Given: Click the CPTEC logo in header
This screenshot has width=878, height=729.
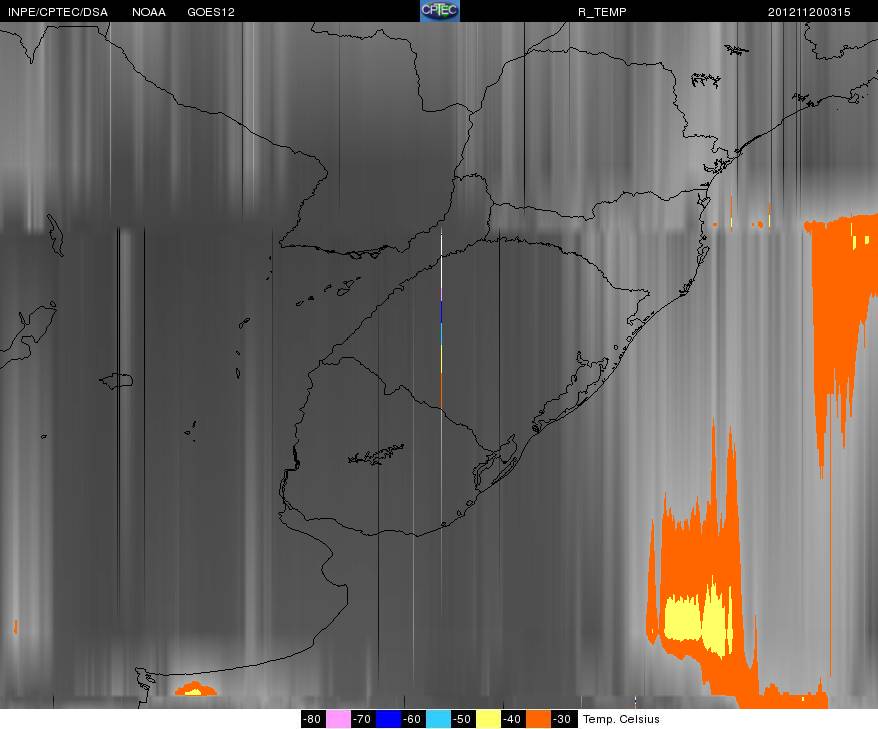Looking at the screenshot, I should [x=440, y=11].
